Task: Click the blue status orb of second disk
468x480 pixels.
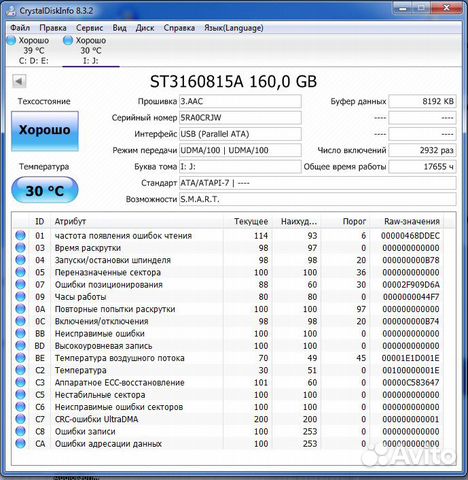Action: (68, 40)
